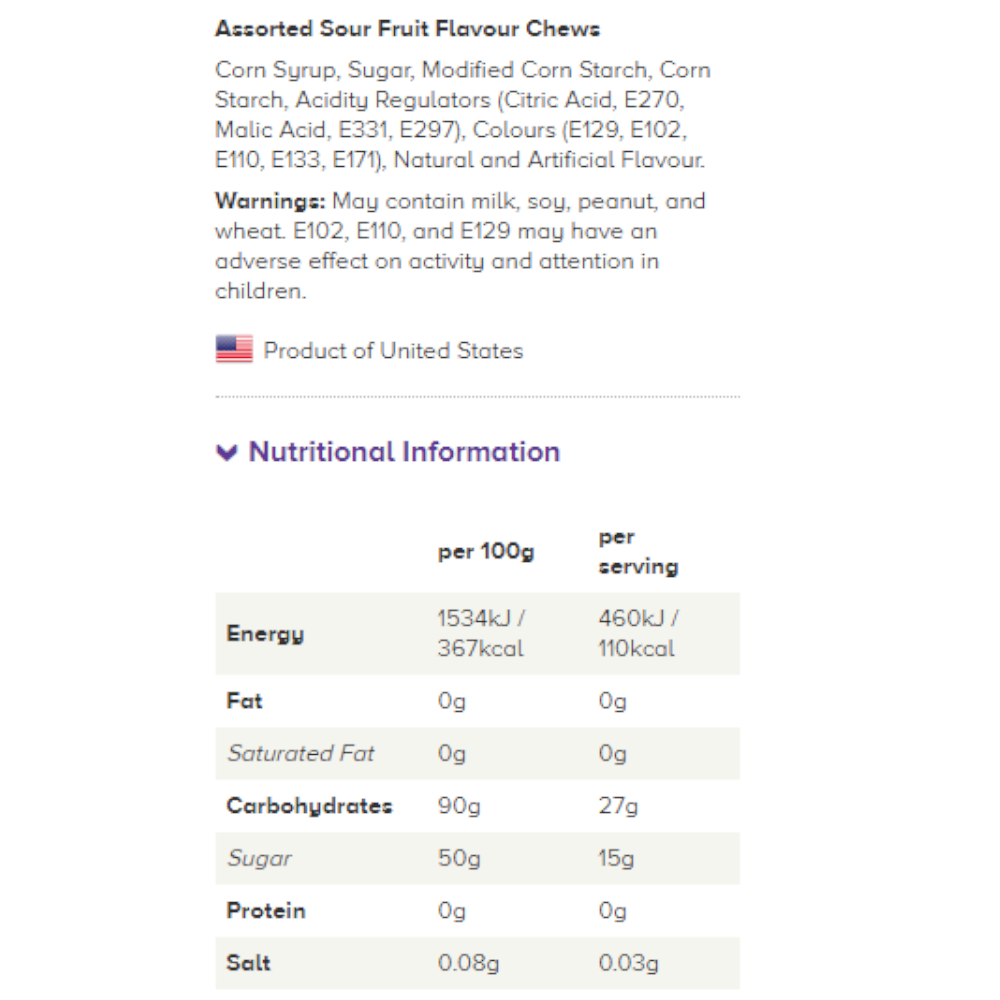
Task: Click the 1534kJ / 367kcal energy value
Action: (481, 633)
